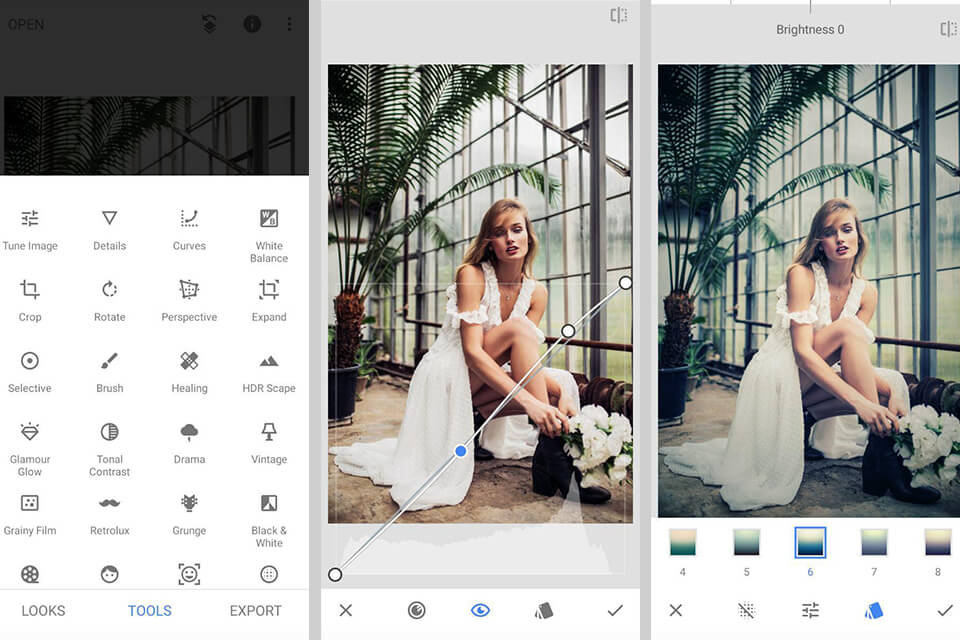
Task: Open the Perspective tool
Action: point(188,293)
